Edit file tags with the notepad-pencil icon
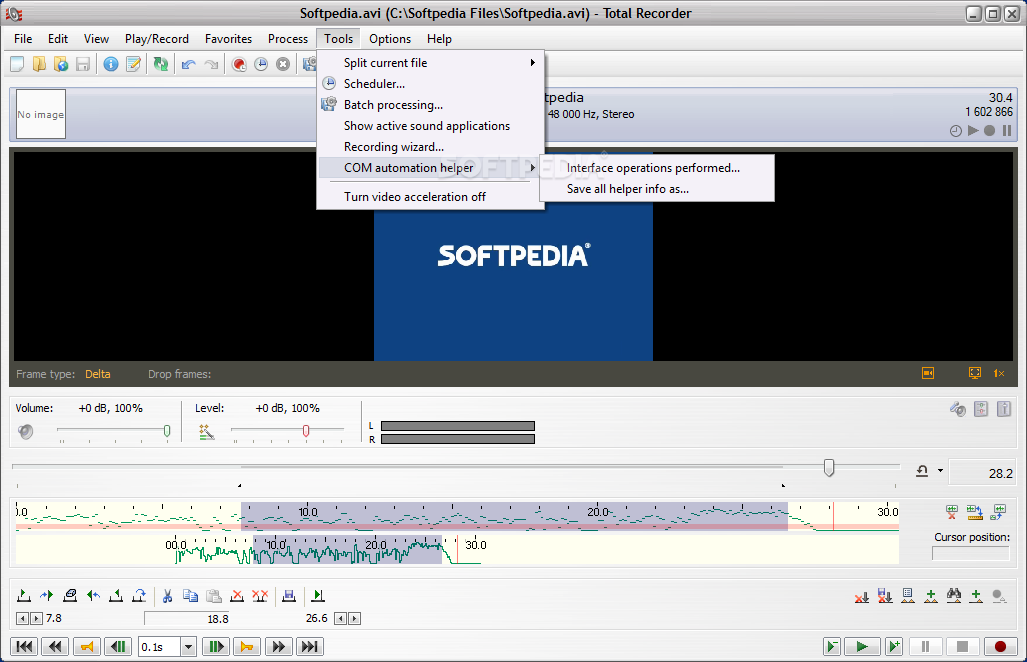 pos(133,64)
